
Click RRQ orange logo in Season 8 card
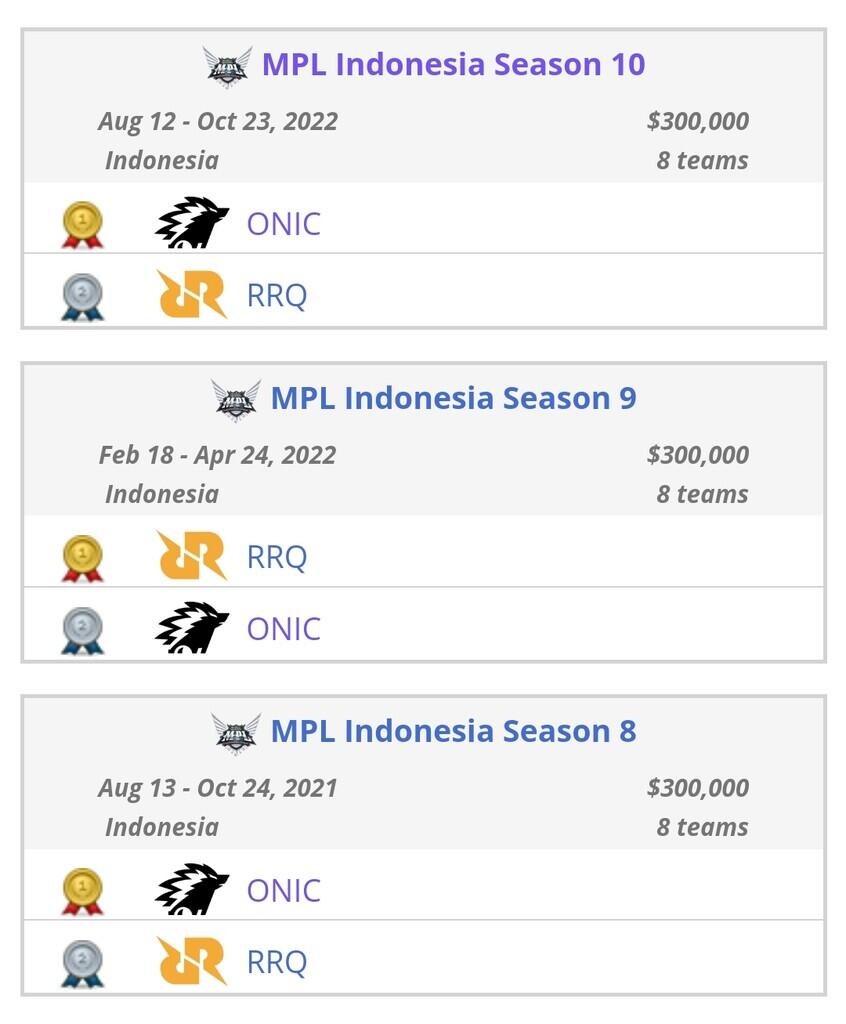[x=192, y=961]
